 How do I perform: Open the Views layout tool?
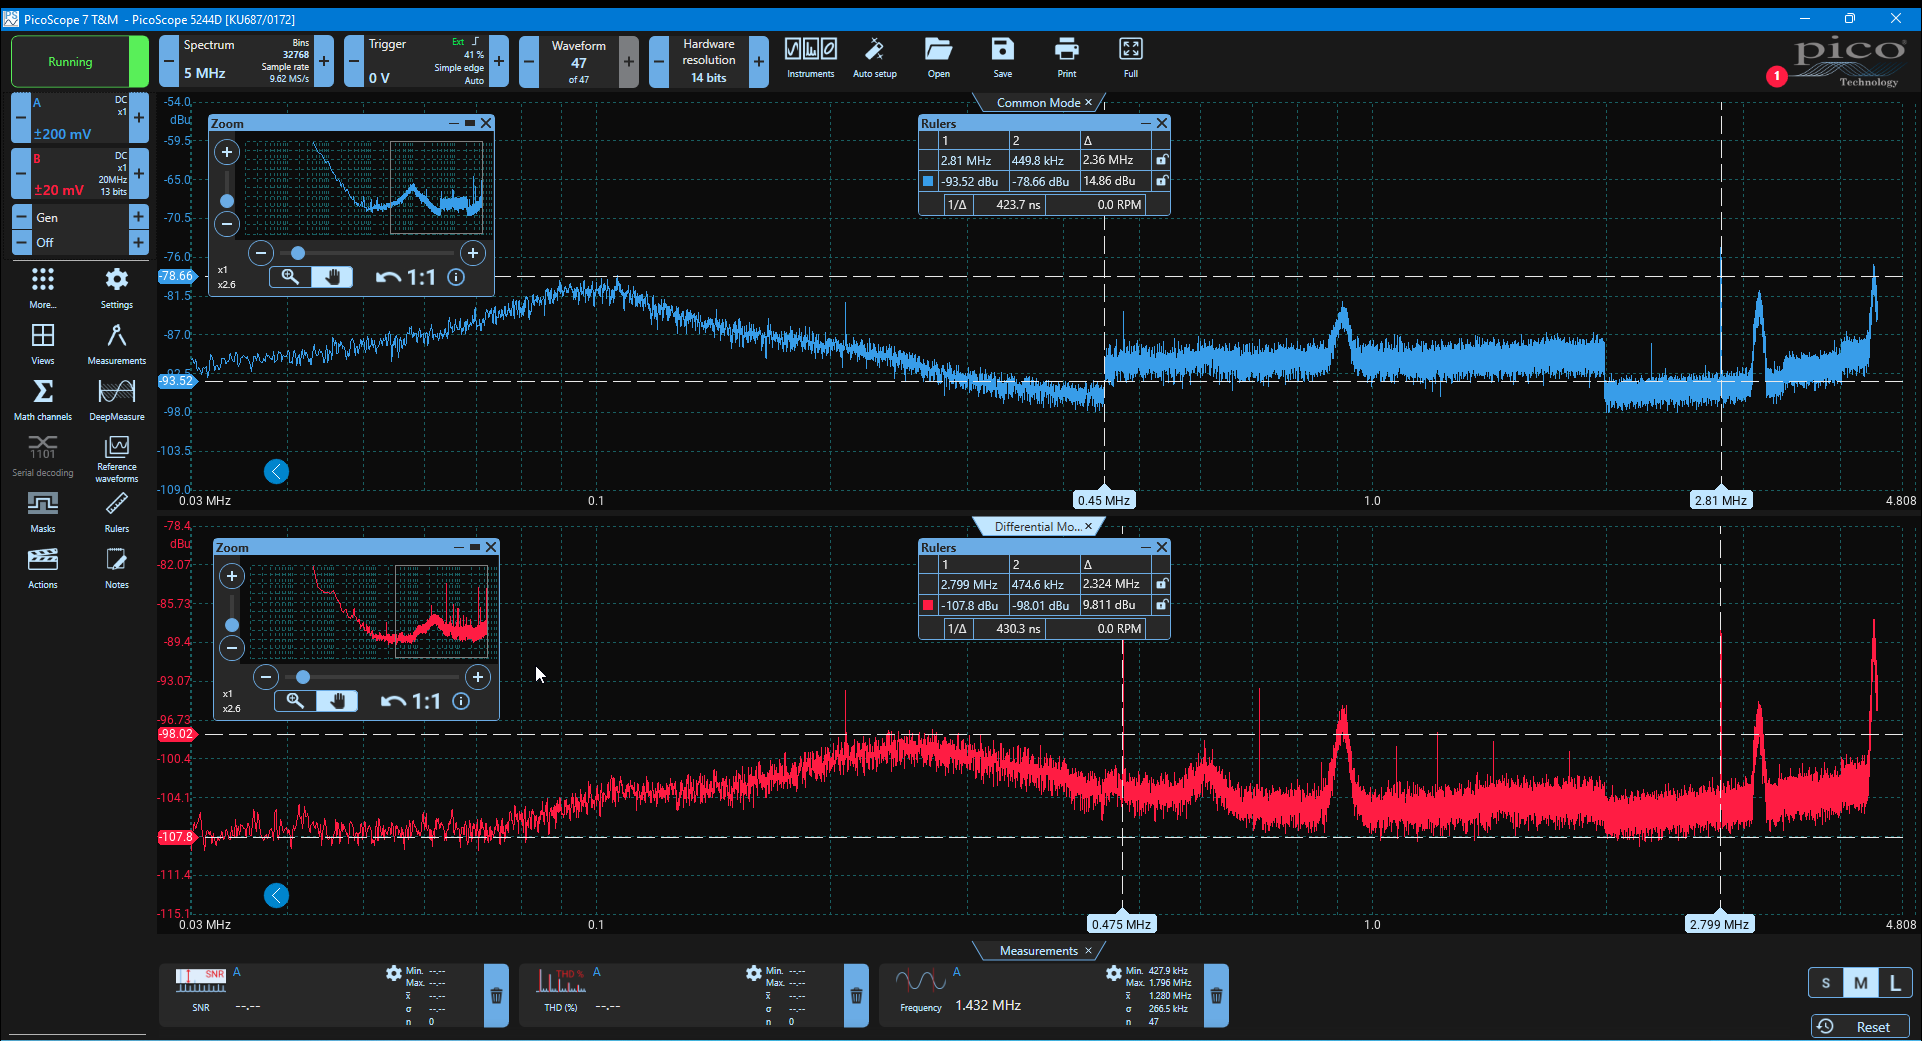point(43,344)
